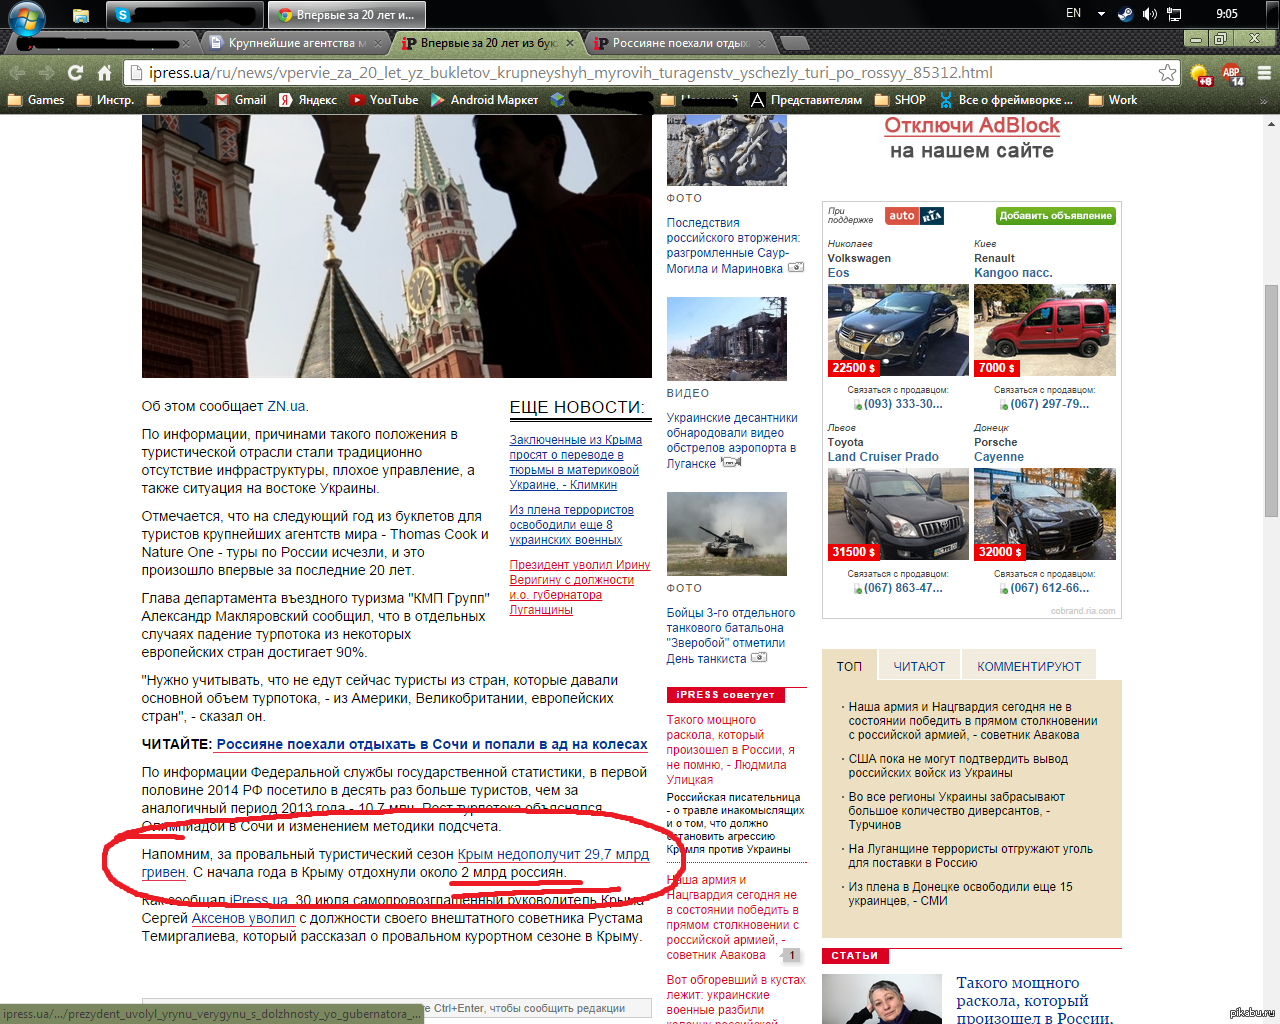
Task: Switch to the КОММЕНТИРУЮТ tab
Action: point(1029,666)
